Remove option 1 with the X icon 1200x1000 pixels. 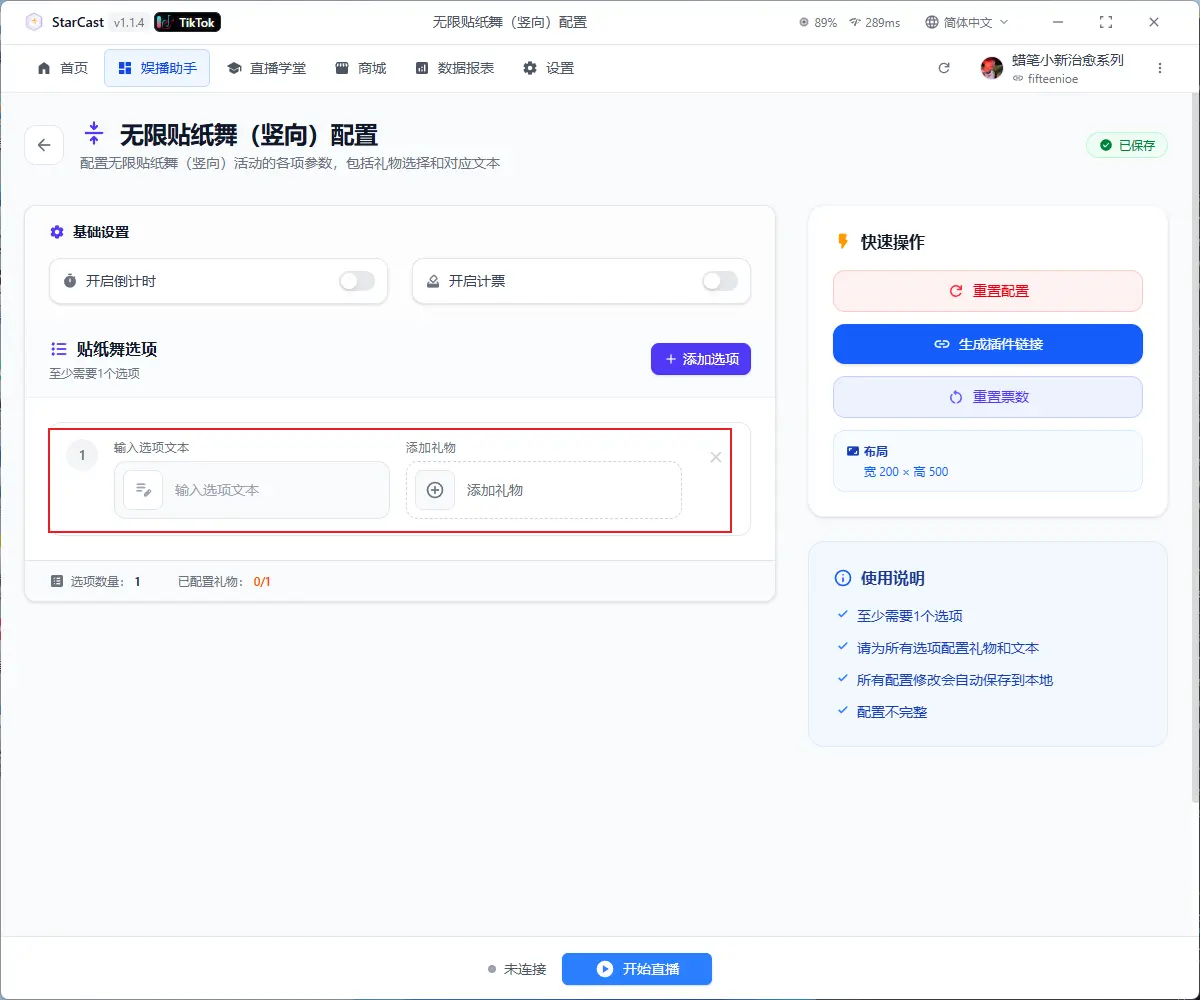click(x=715, y=457)
